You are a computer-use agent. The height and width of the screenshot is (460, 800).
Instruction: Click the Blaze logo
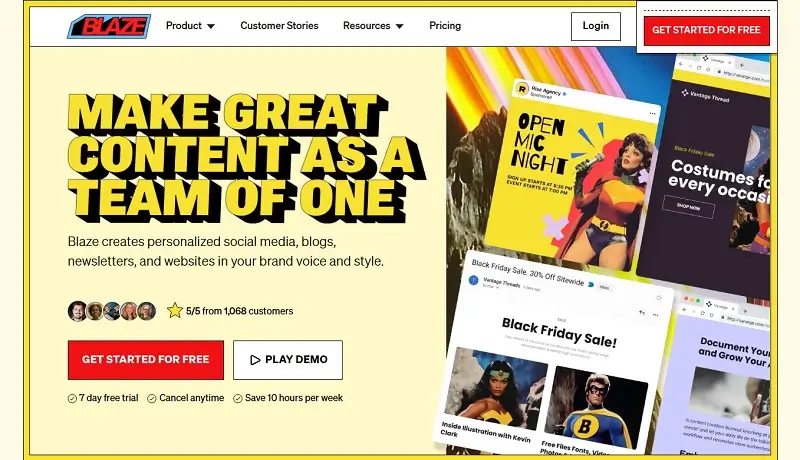click(109, 26)
